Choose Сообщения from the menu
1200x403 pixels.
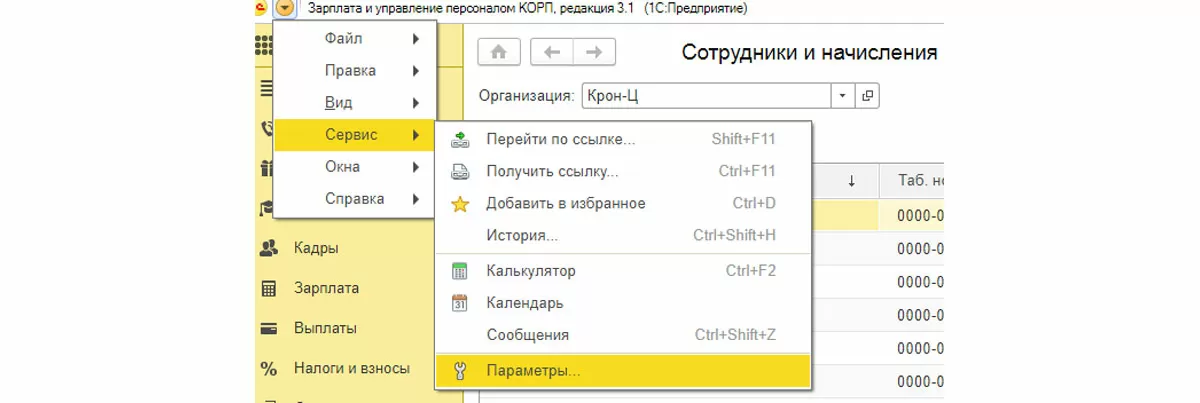pos(527,335)
